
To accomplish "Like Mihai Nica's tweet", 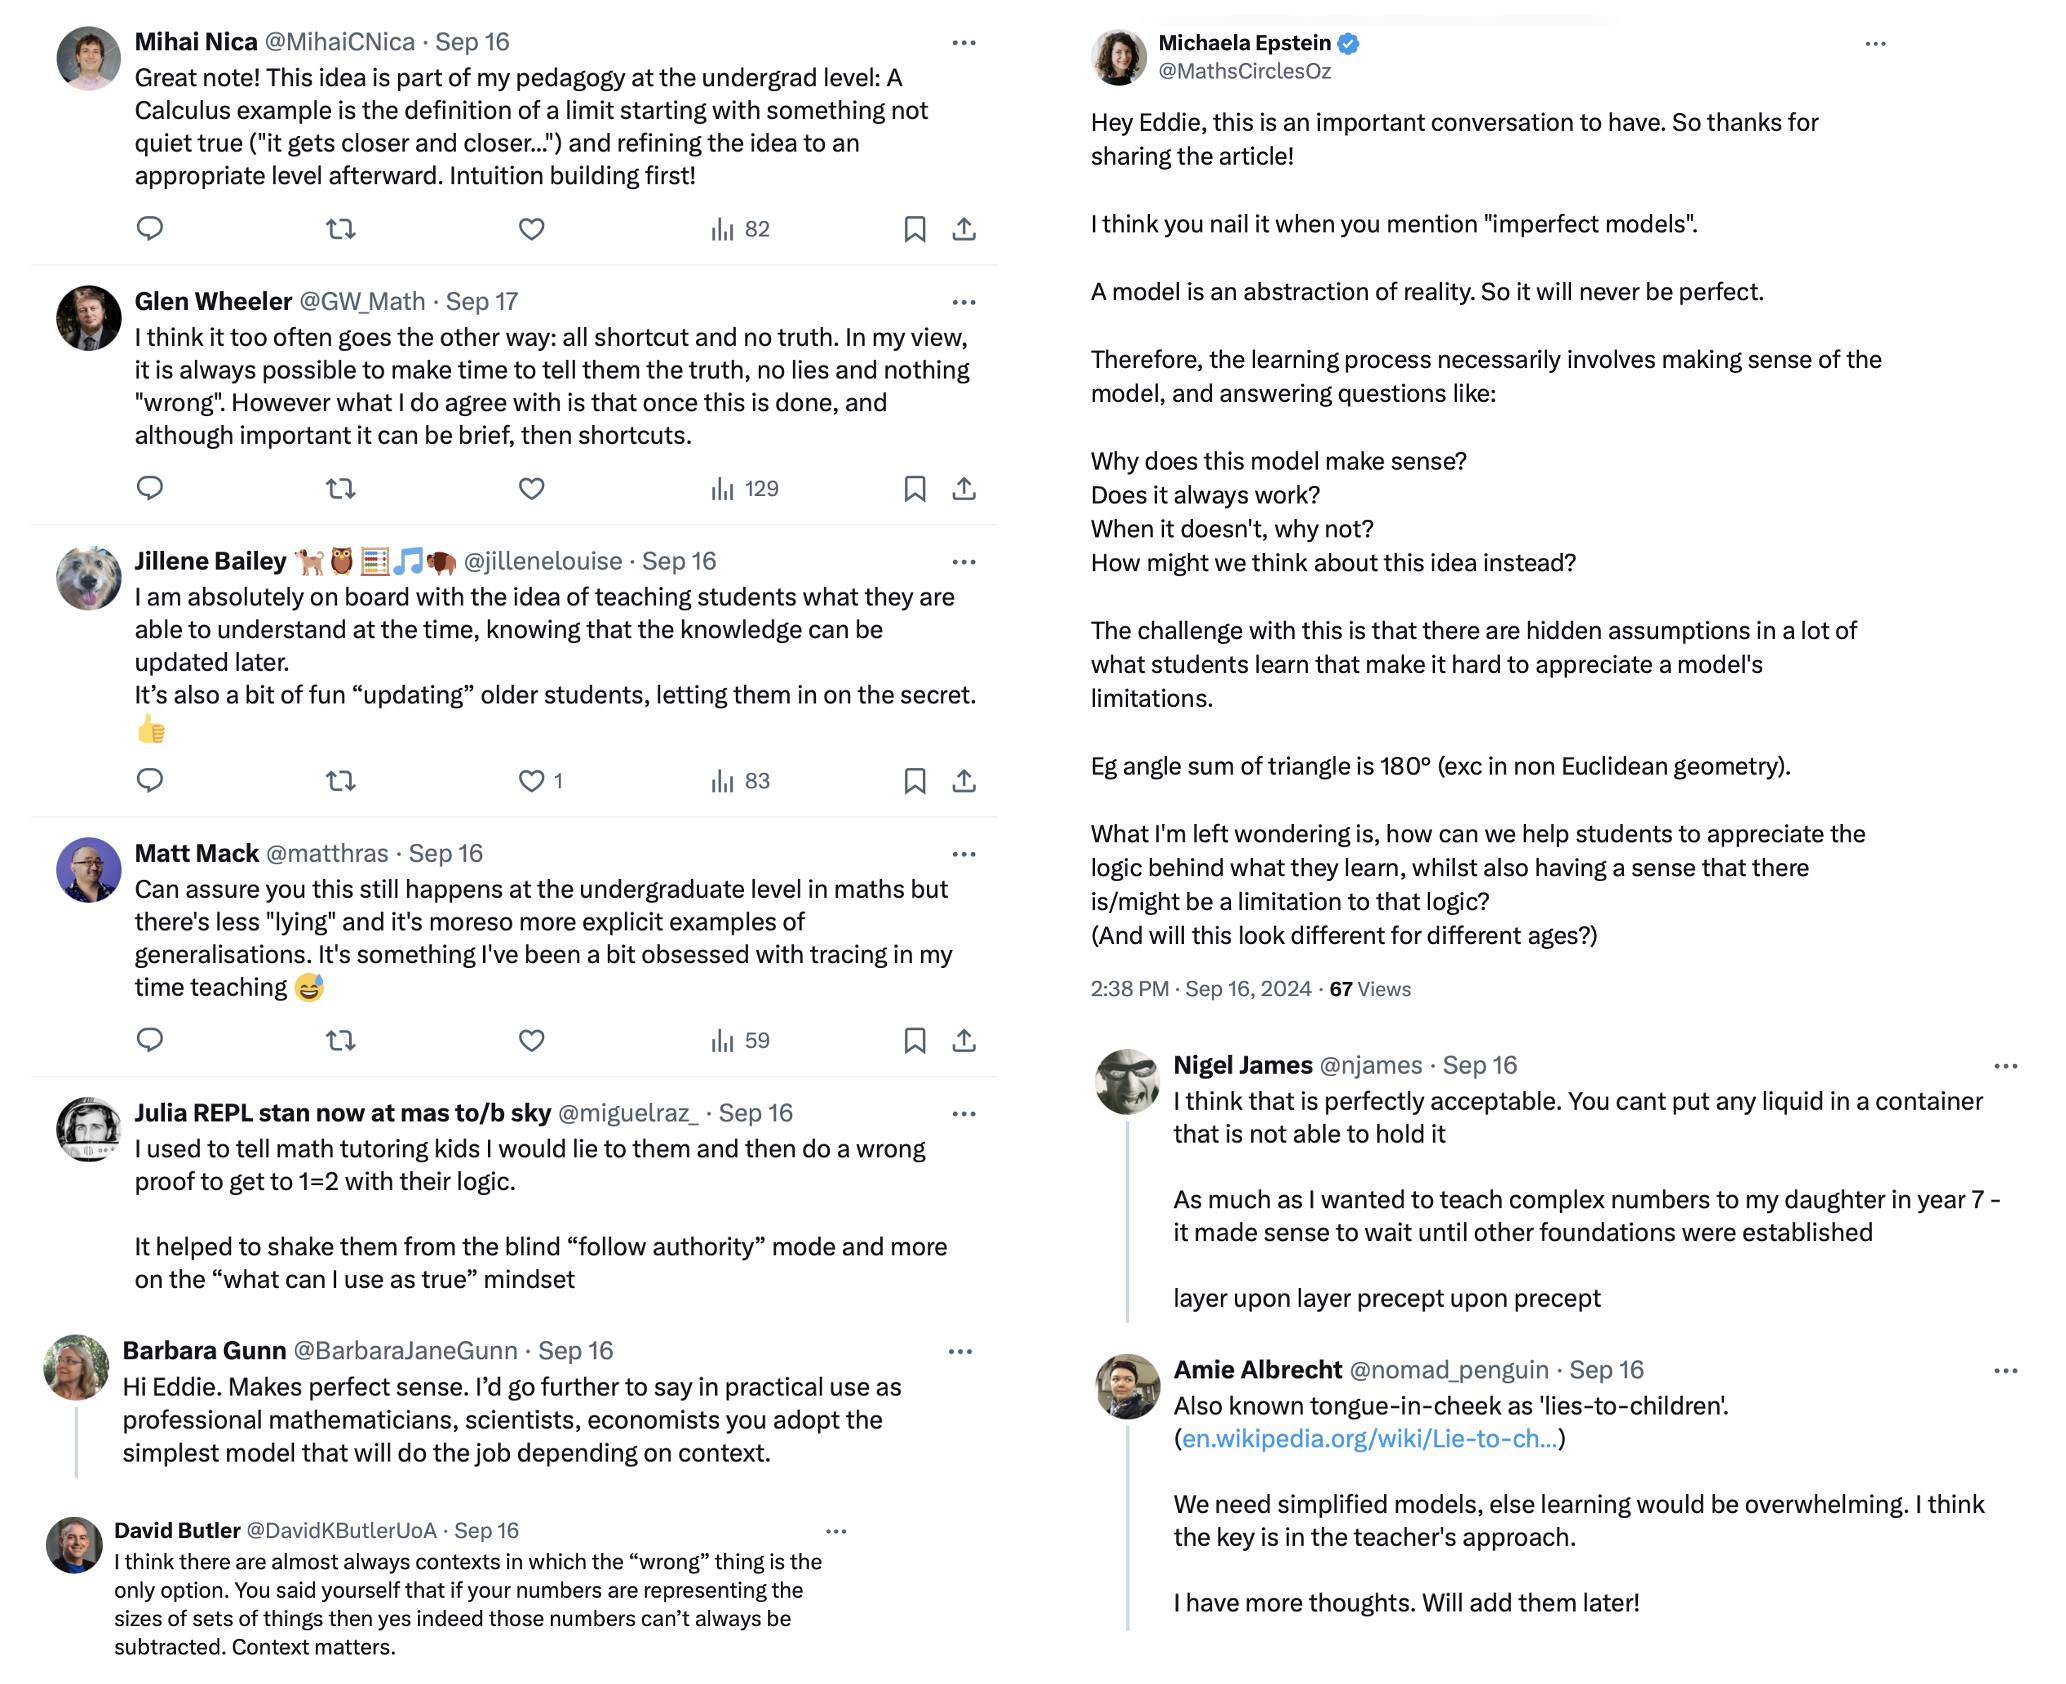I will click(x=531, y=229).
